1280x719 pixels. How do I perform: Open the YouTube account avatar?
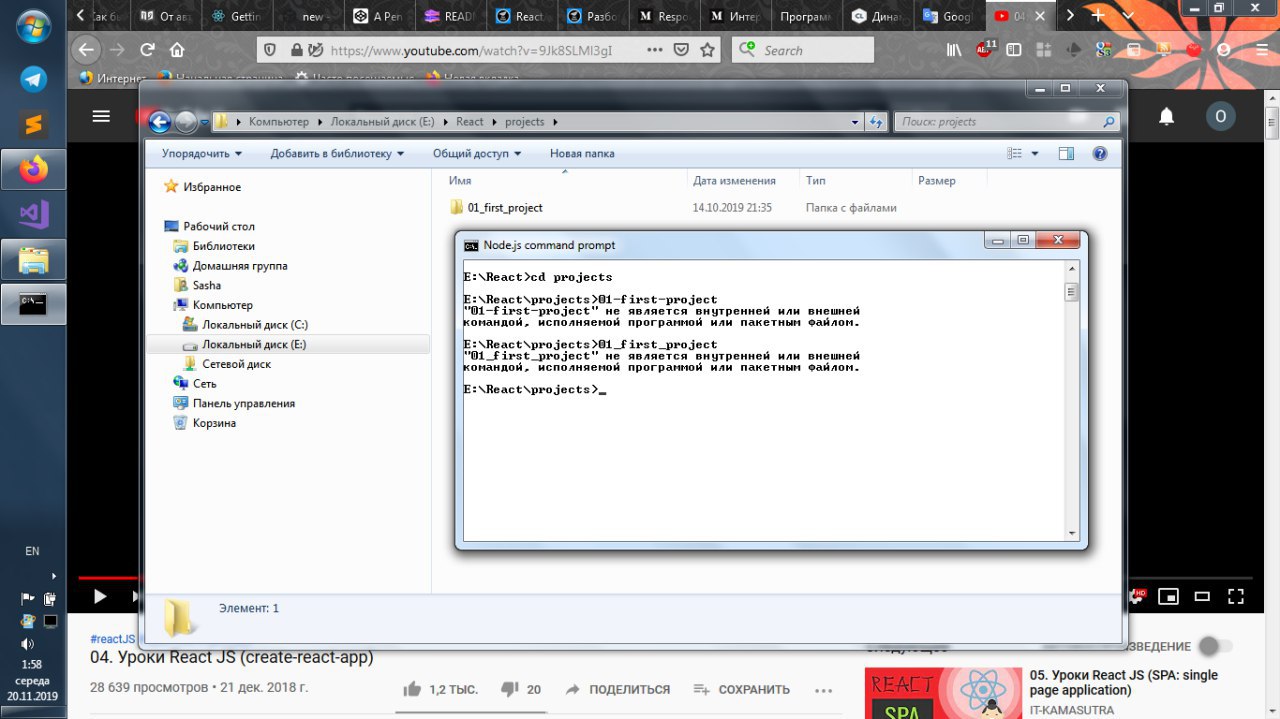(x=1220, y=116)
